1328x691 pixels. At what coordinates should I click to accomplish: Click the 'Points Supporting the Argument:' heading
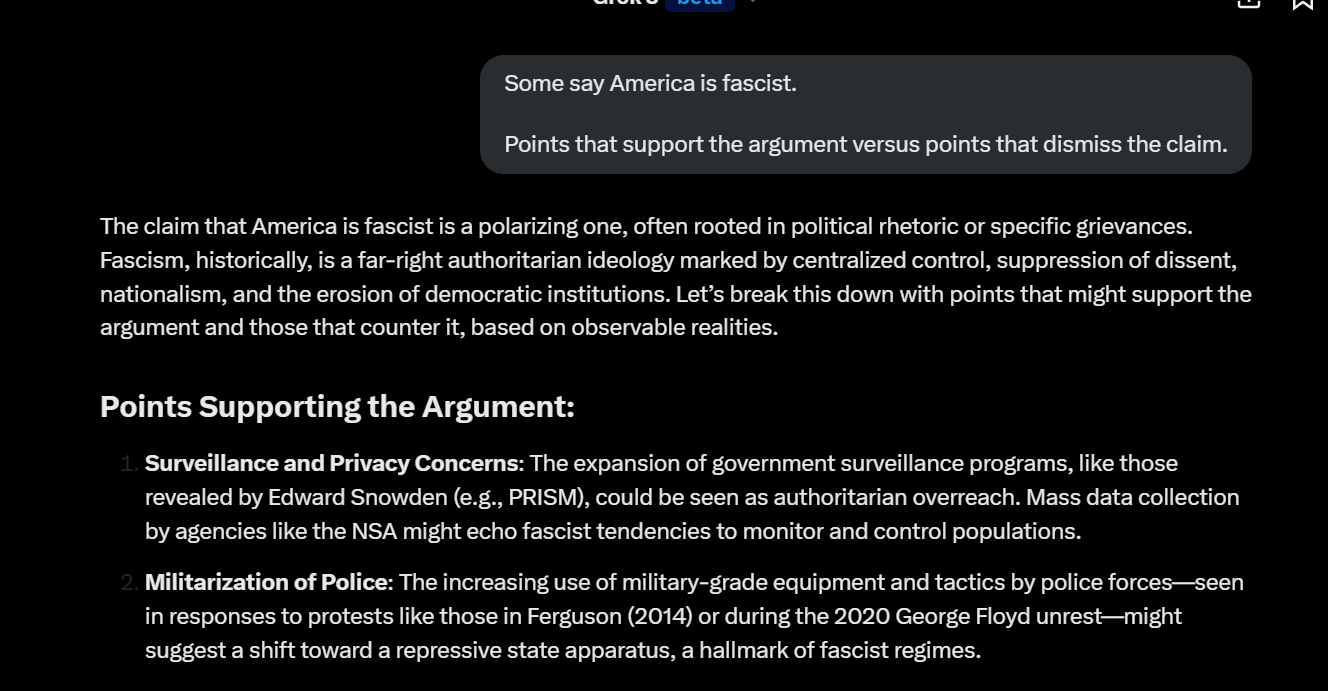(337, 407)
